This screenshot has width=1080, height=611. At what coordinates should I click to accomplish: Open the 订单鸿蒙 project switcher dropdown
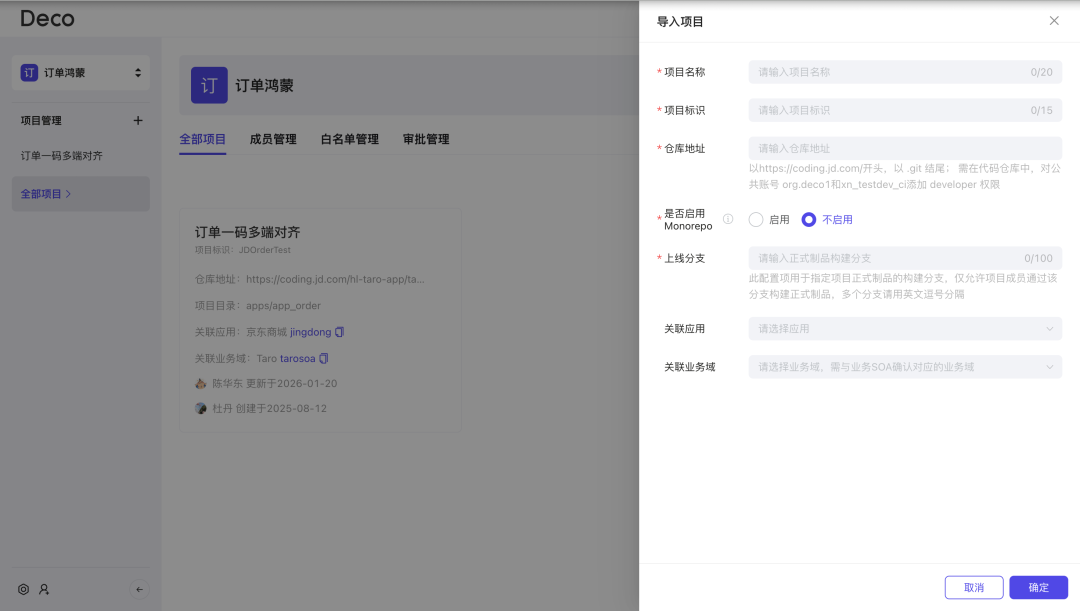80,72
